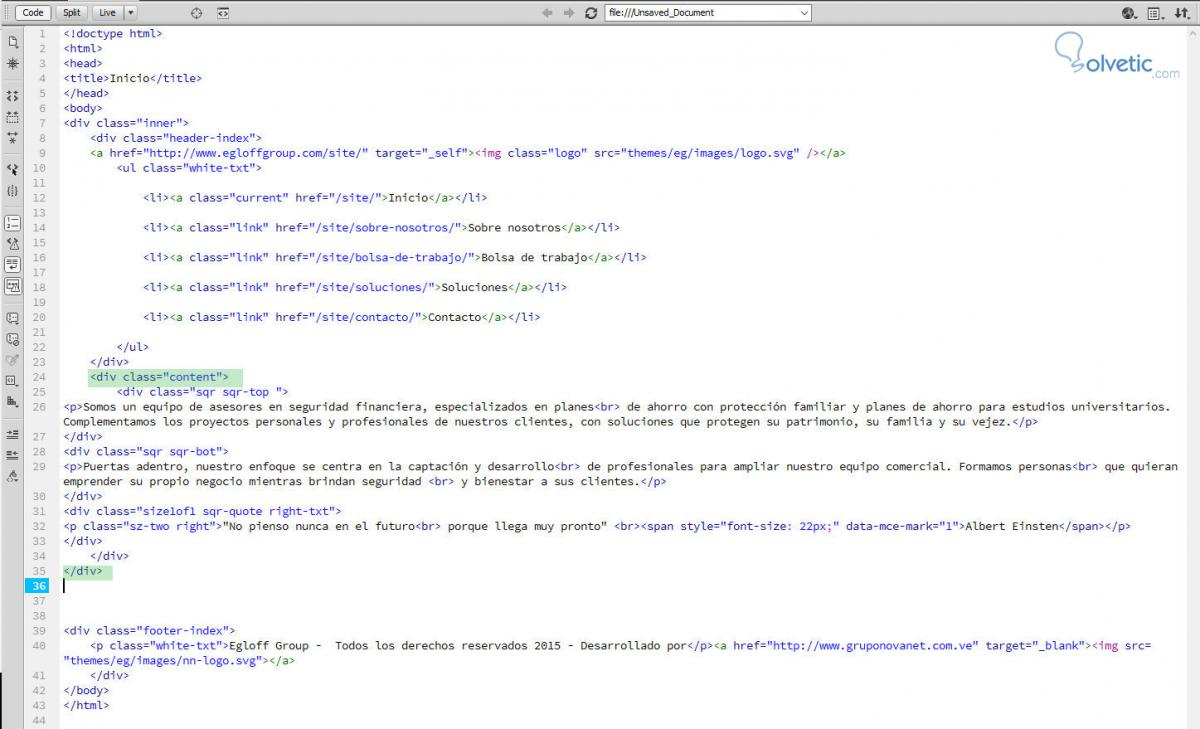Click the Soluciones list item line
The width and height of the screenshot is (1200, 729).
(355, 287)
